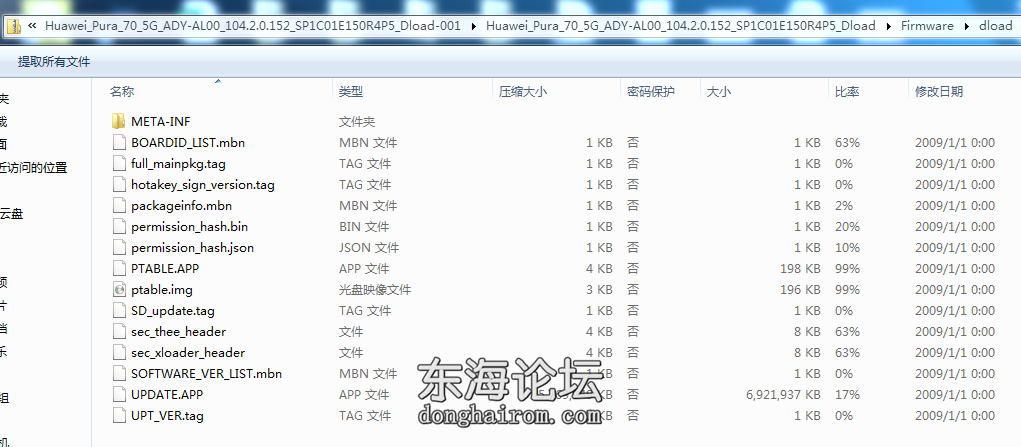Image resolution: width=1021 pixels, height=447 pixels.
Task: Click the permission_hash.json file icon
Action: tap(118, 248)
